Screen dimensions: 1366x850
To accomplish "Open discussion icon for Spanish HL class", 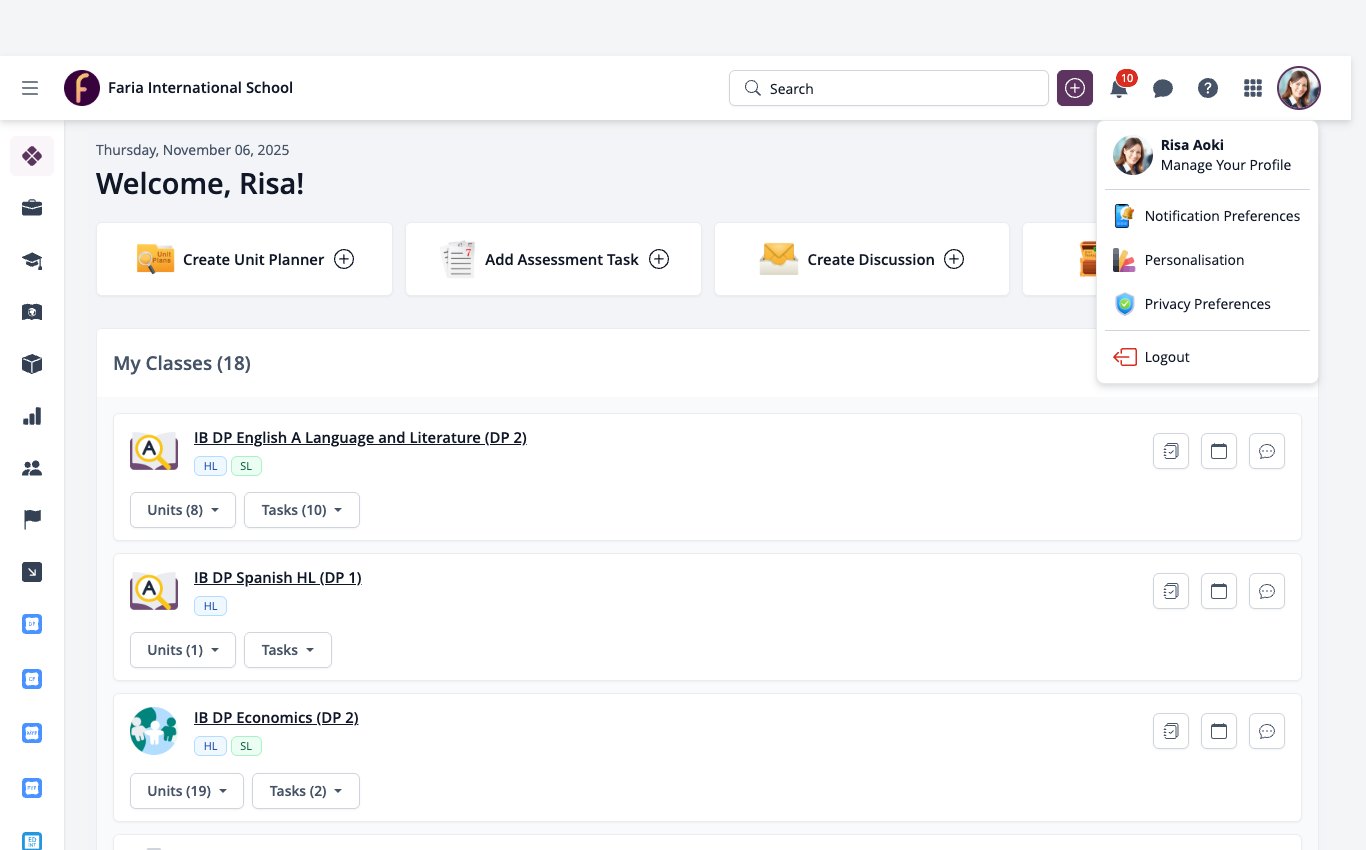I will [1267, 591].
